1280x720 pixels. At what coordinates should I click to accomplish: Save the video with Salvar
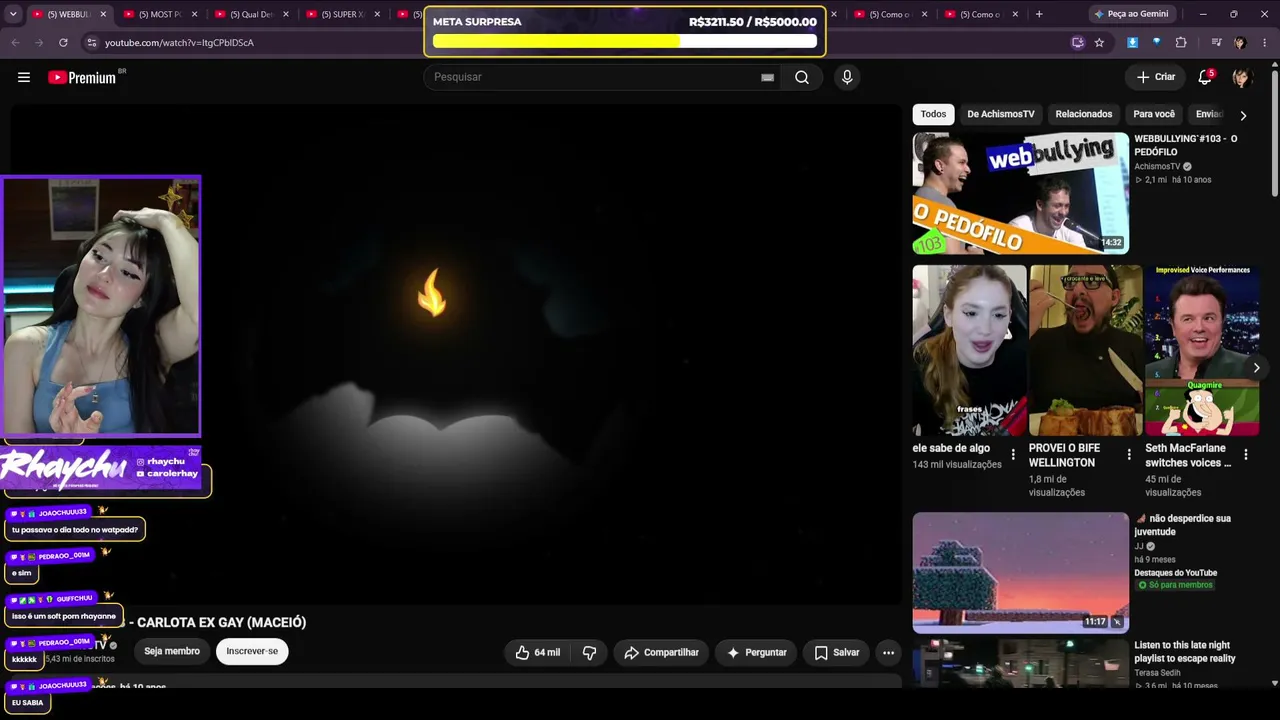tap(836, 653)
